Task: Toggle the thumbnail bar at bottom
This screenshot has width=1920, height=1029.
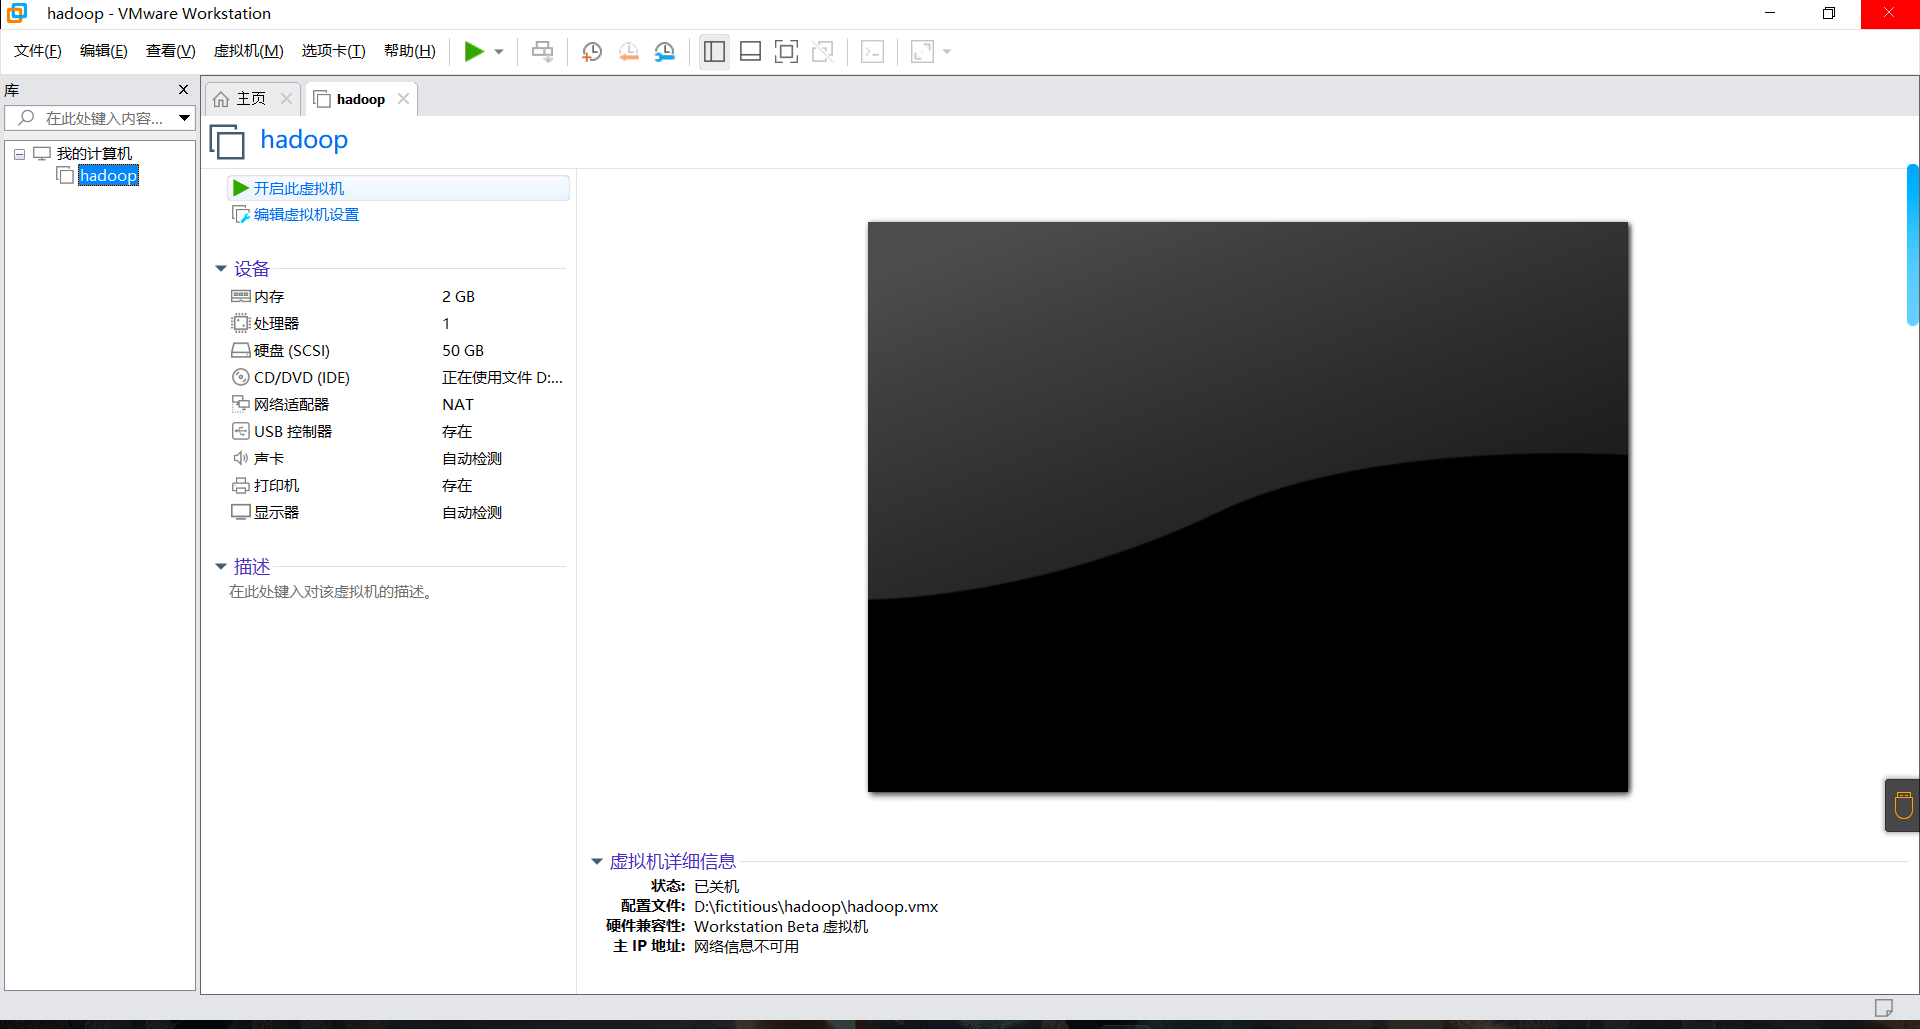Action: (750, 51)
